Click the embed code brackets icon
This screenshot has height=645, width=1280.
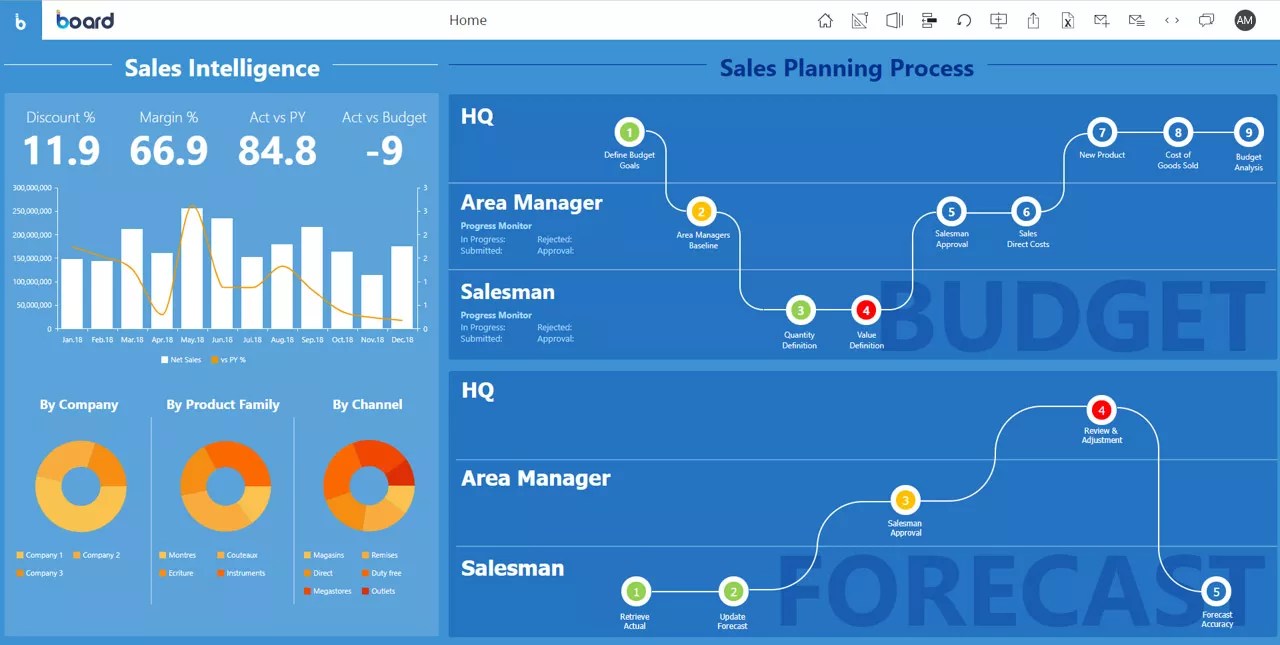pos(1172,20)
